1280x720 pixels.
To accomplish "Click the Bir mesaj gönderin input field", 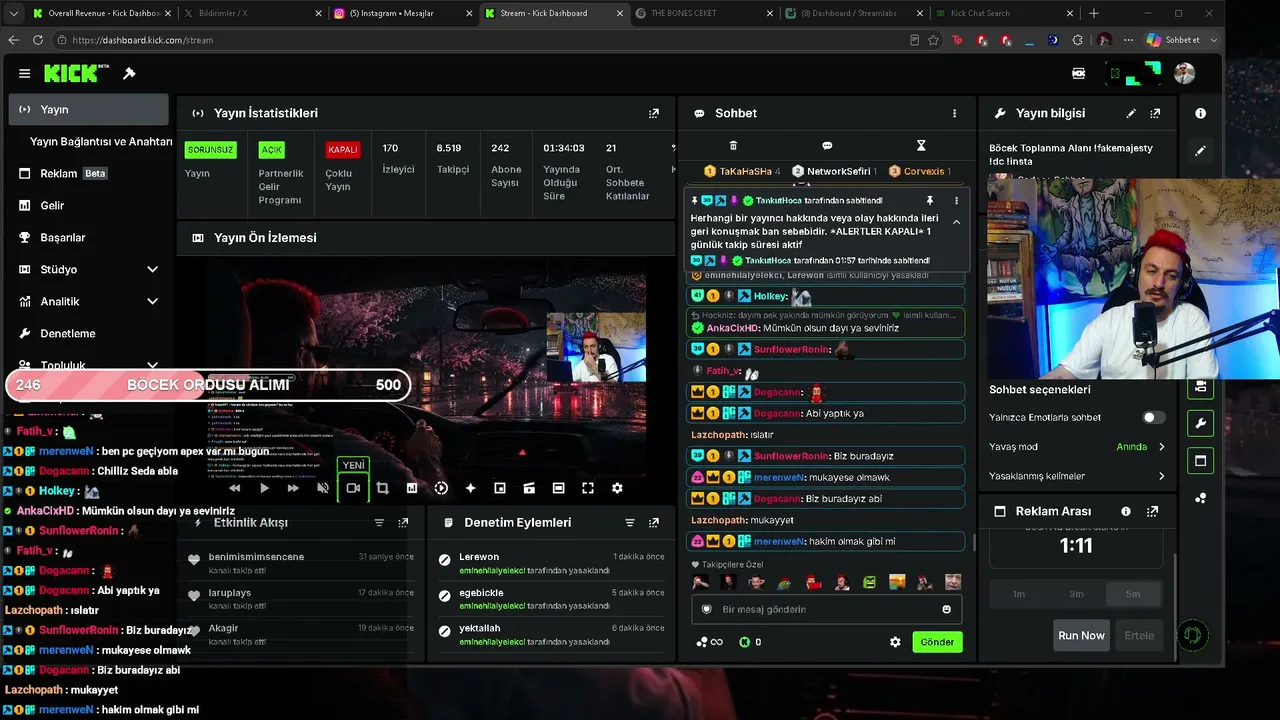I will pos(827,609).
